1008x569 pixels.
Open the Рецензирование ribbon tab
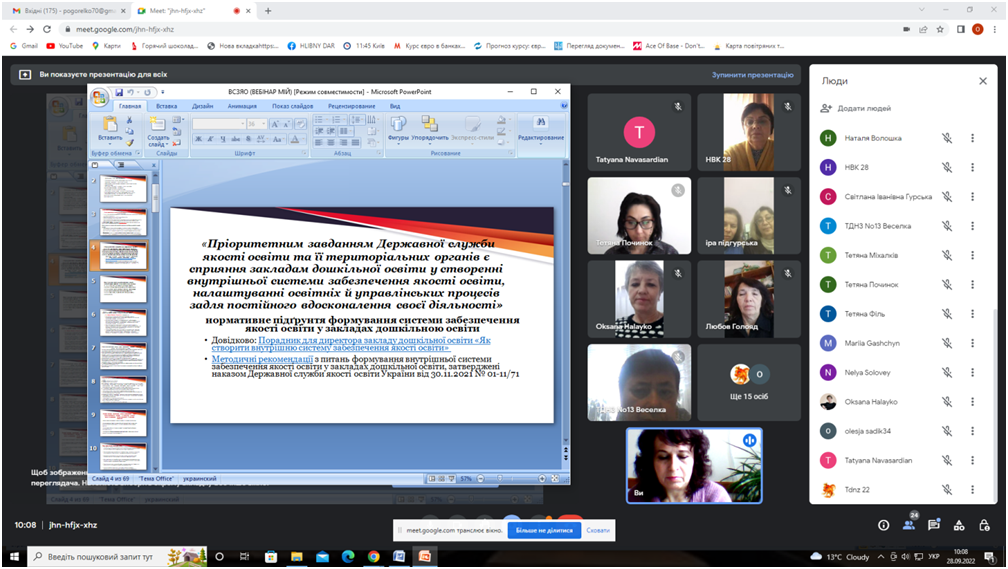tap(352, 106)
